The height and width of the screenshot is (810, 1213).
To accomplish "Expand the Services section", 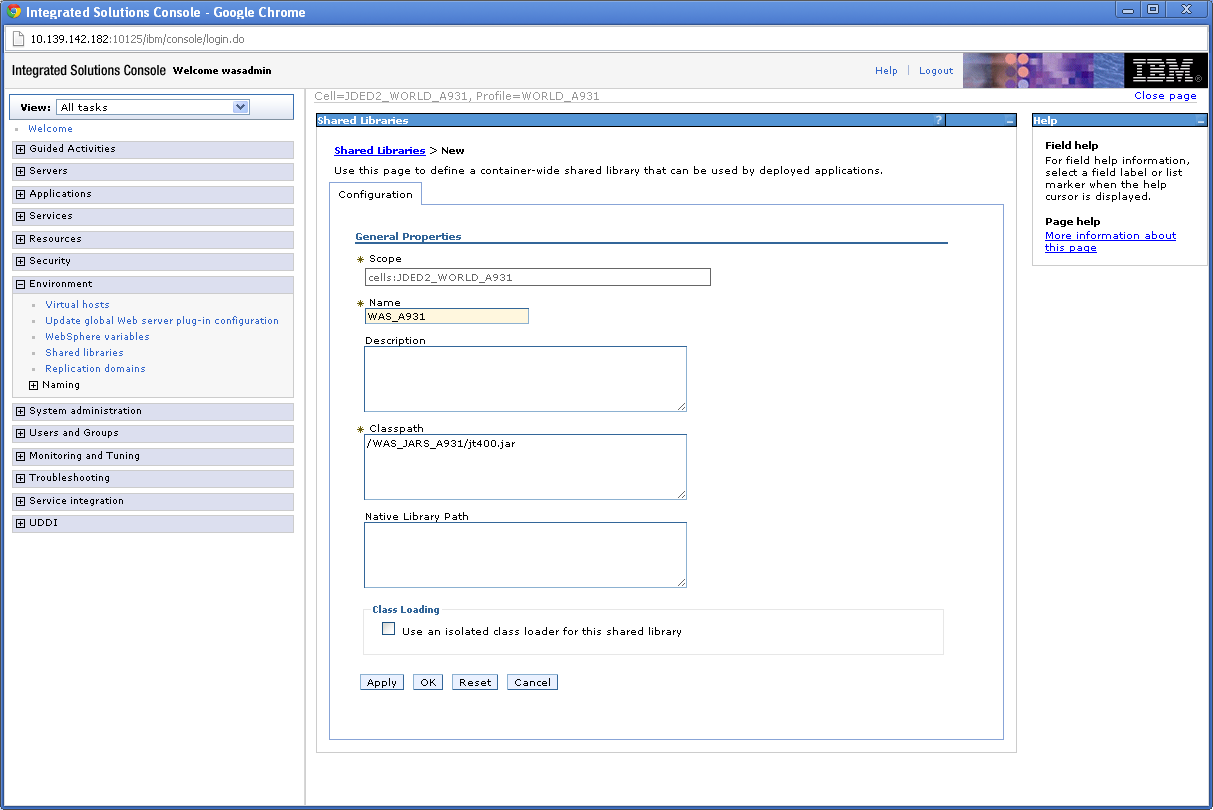I will click(21, 216).
